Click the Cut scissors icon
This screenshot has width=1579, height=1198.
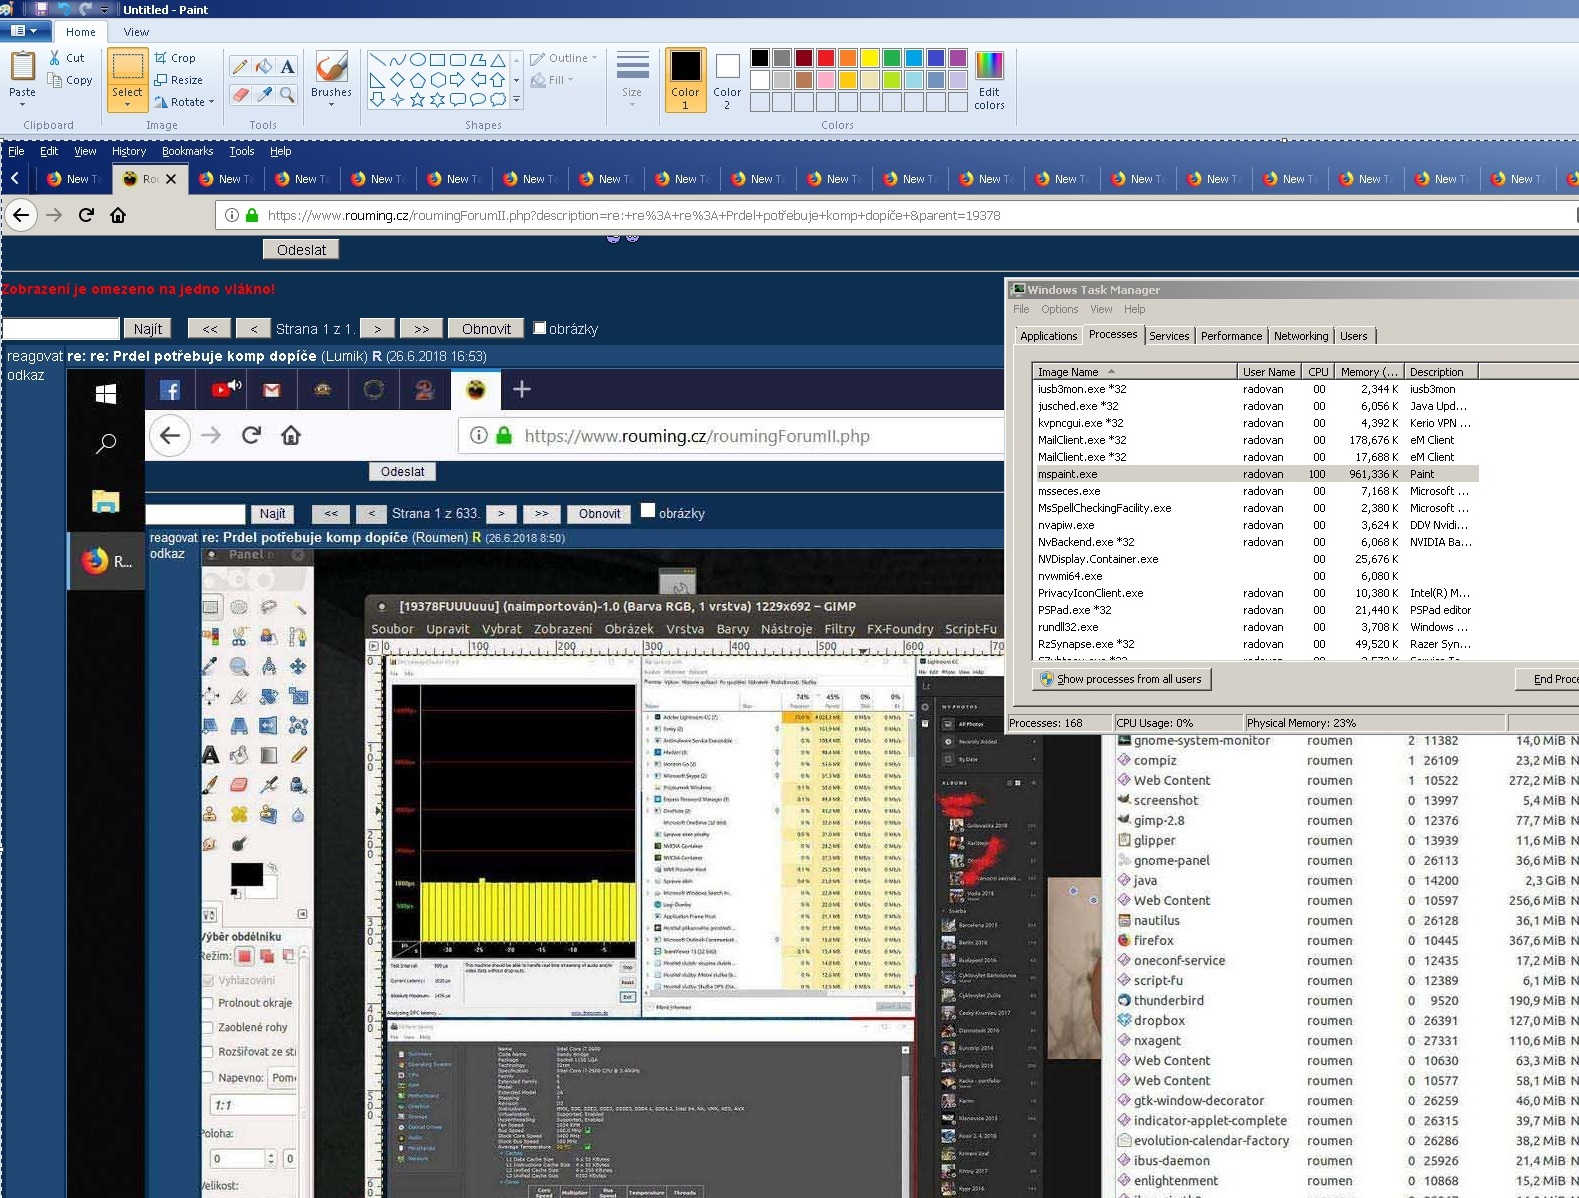tap(55, 58)
